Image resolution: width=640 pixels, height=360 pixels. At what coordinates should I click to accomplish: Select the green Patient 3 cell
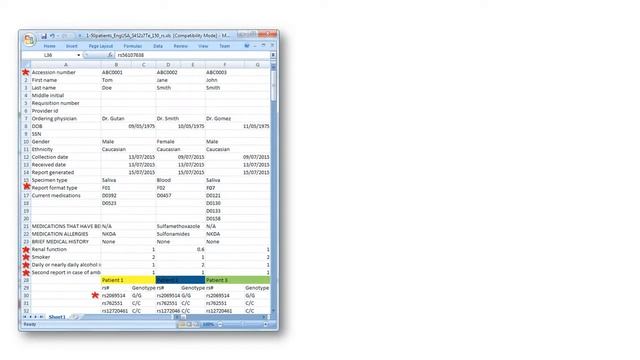click(x=238, y=280)
